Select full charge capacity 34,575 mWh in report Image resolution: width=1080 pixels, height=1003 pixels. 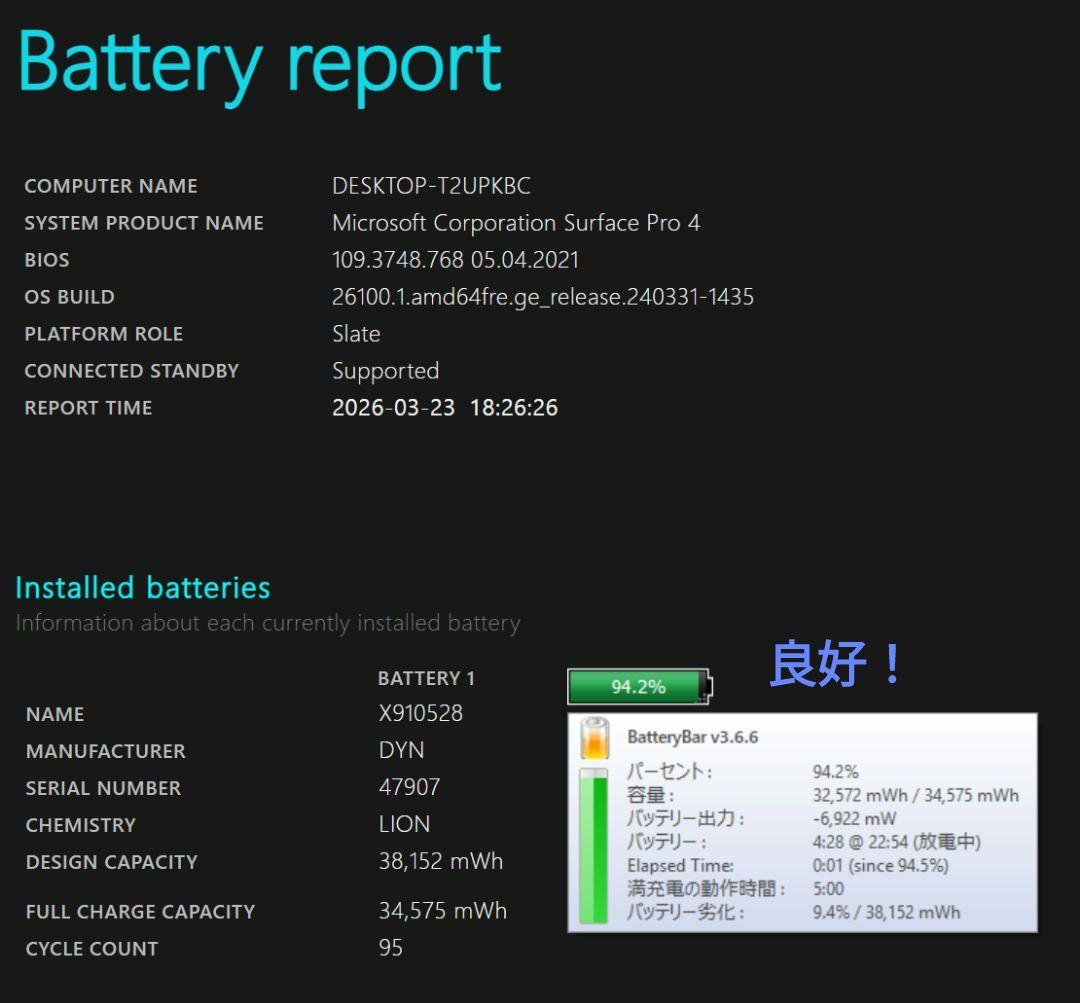(443, 911)
